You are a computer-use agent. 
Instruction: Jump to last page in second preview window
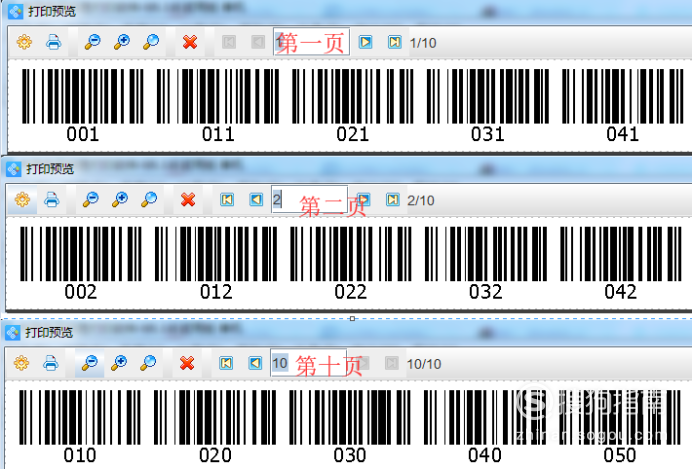click(393, 200)
